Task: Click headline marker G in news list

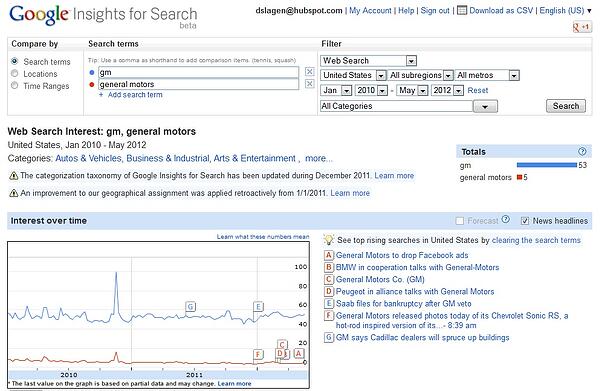Action: click(329, 338)
